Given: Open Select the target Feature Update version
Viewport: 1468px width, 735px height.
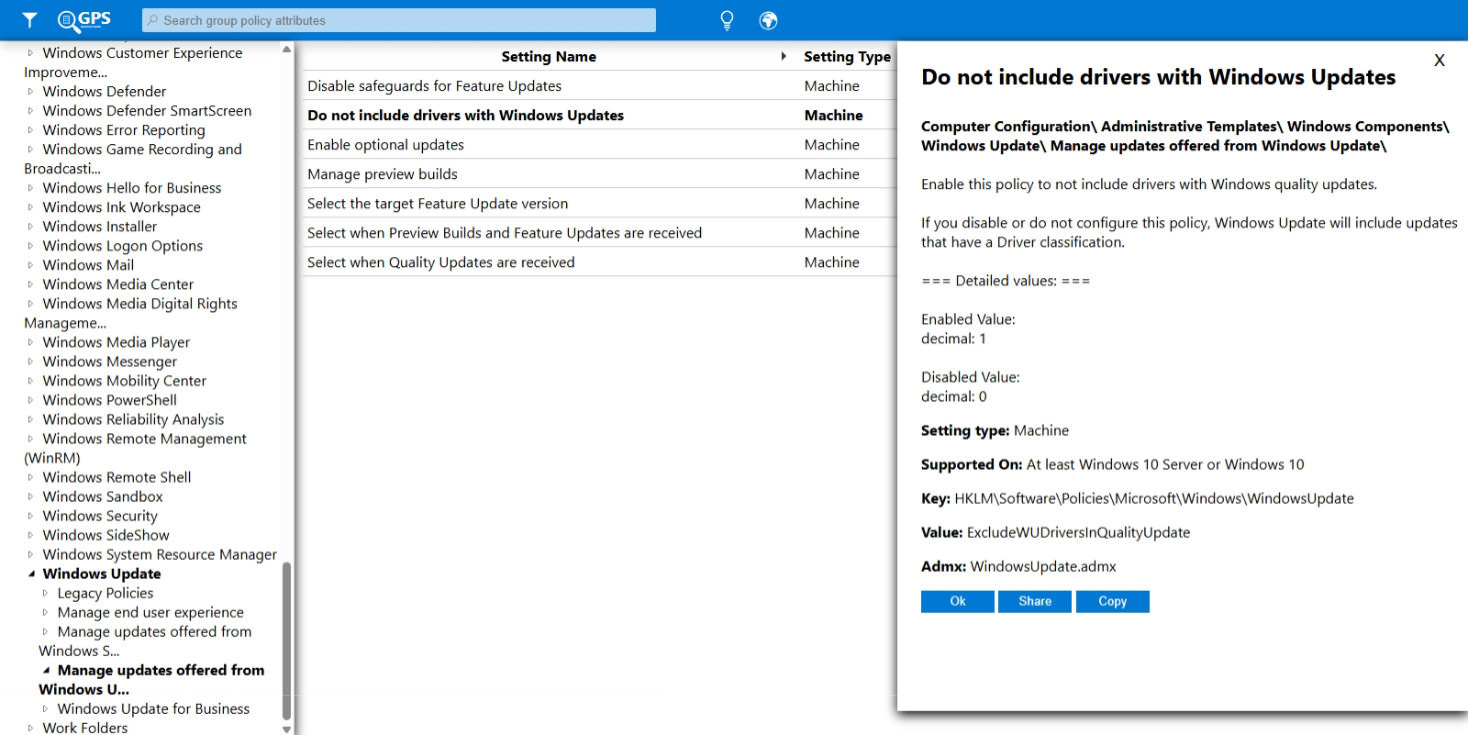Looking at the screenshot, I should tap(438, 203).
